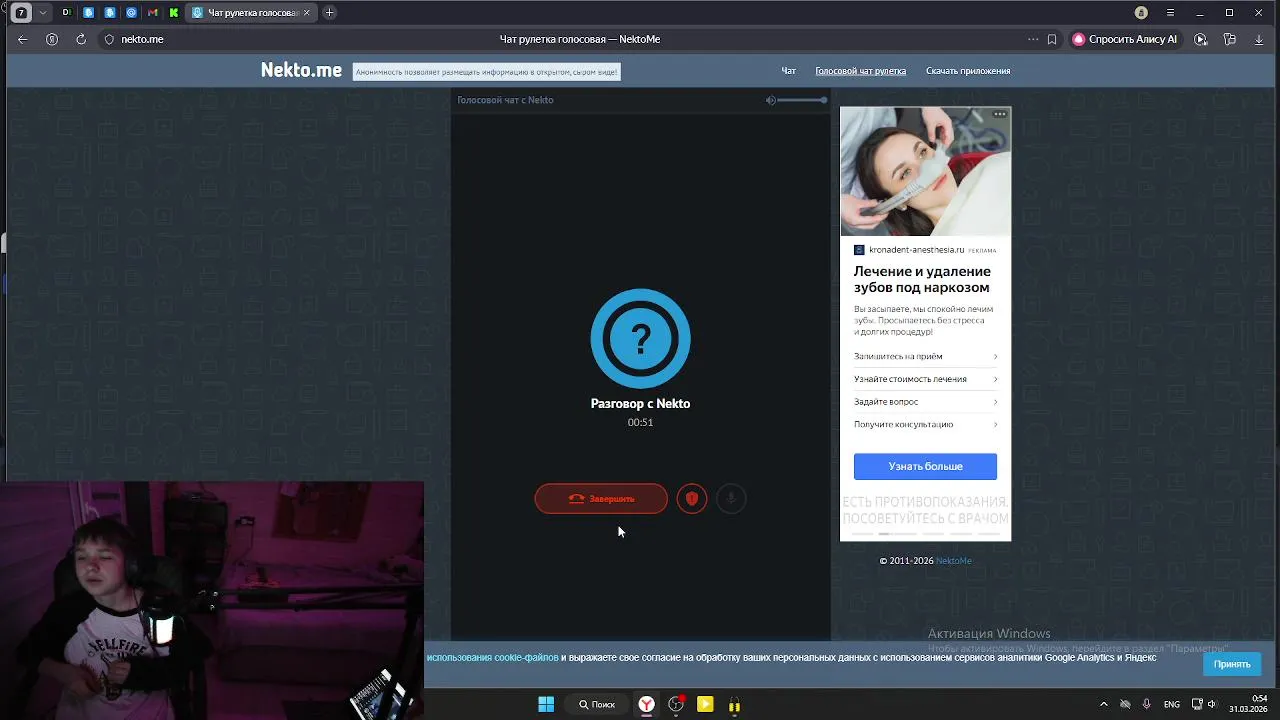1280x720 pixels.
Task: Switch to the D pinned tab
Action: (66, 13)
